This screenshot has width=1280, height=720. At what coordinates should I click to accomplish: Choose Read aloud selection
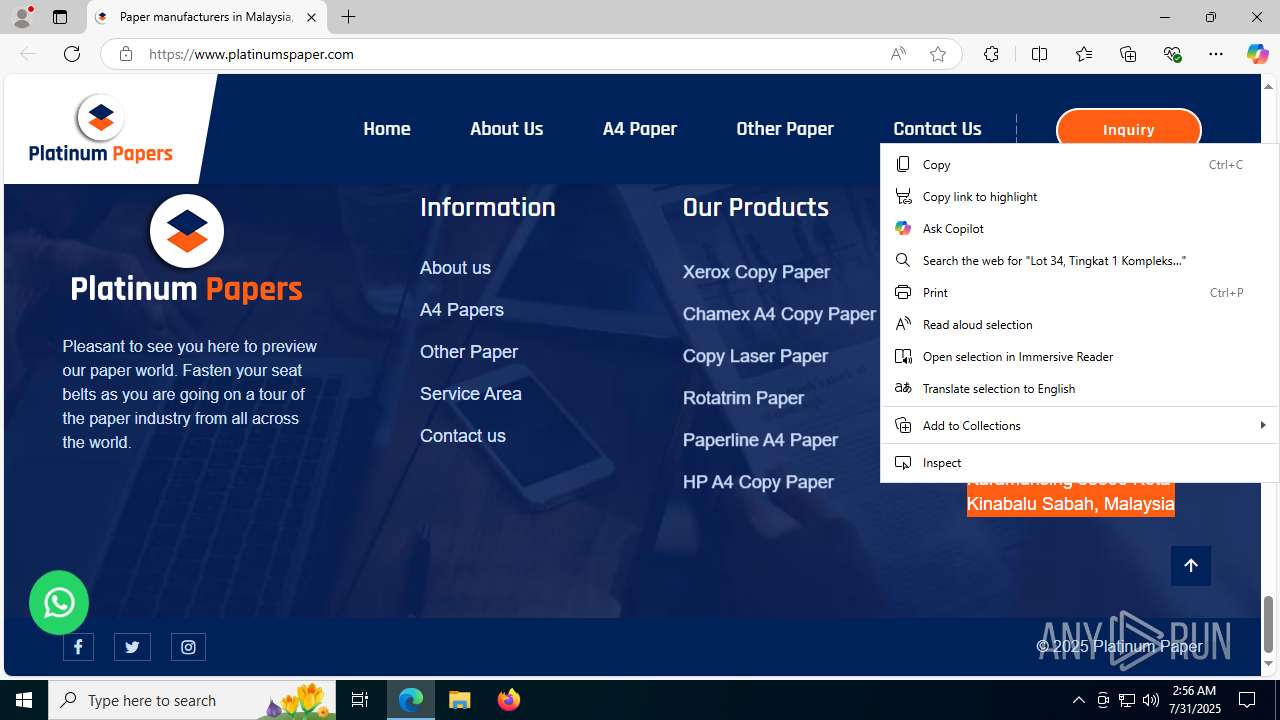pos(1080,324)
